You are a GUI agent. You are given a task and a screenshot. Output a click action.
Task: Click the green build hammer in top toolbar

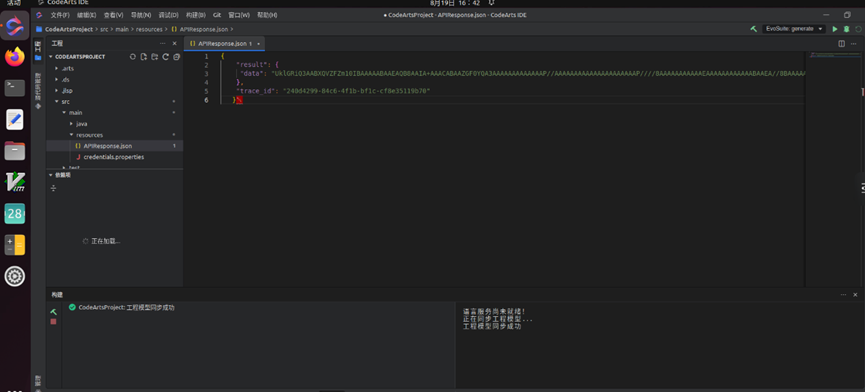pos(754,29)
